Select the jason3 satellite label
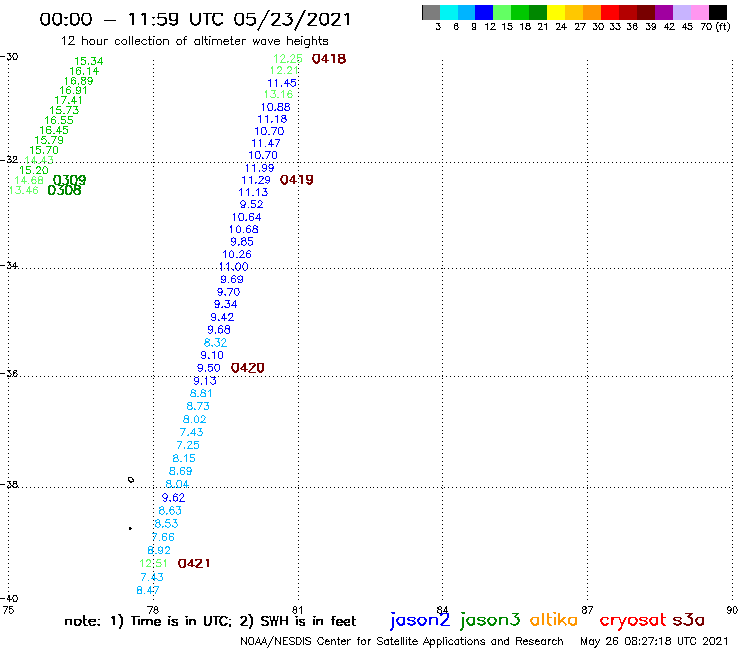Viewport: 740px width, 650px height. coord(490,620)
